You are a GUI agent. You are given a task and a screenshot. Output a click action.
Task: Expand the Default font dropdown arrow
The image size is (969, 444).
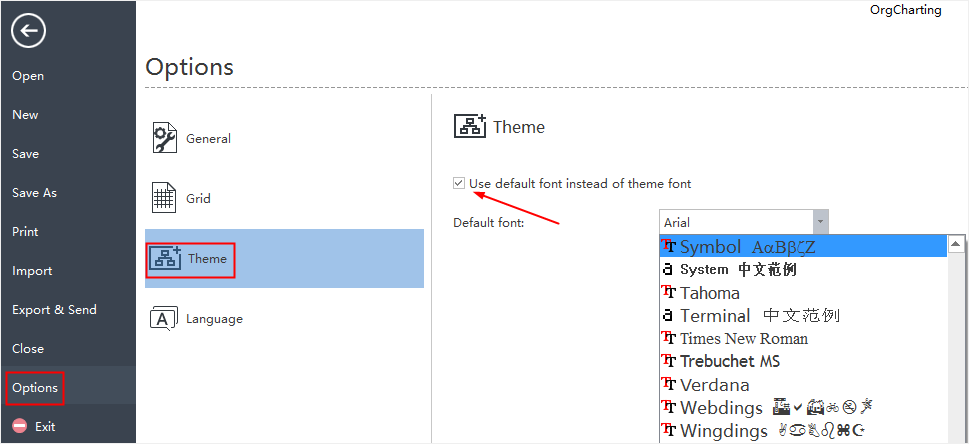coord(821,221)
